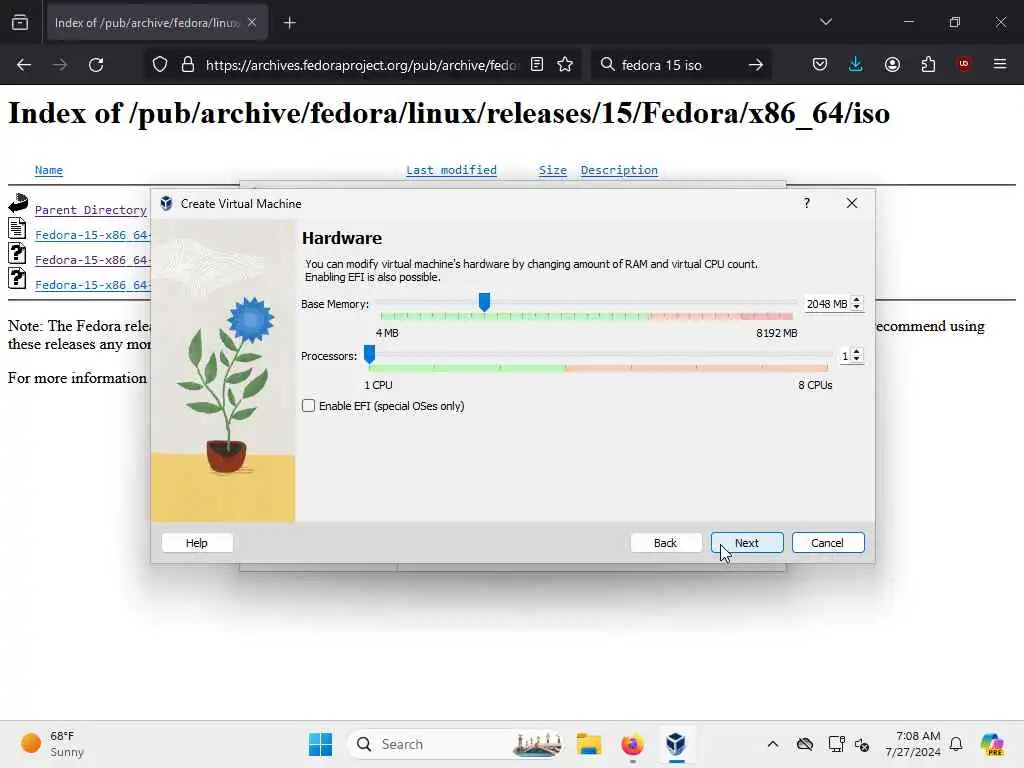Click the Parent Directory back arrow icon

click(18, 203)
